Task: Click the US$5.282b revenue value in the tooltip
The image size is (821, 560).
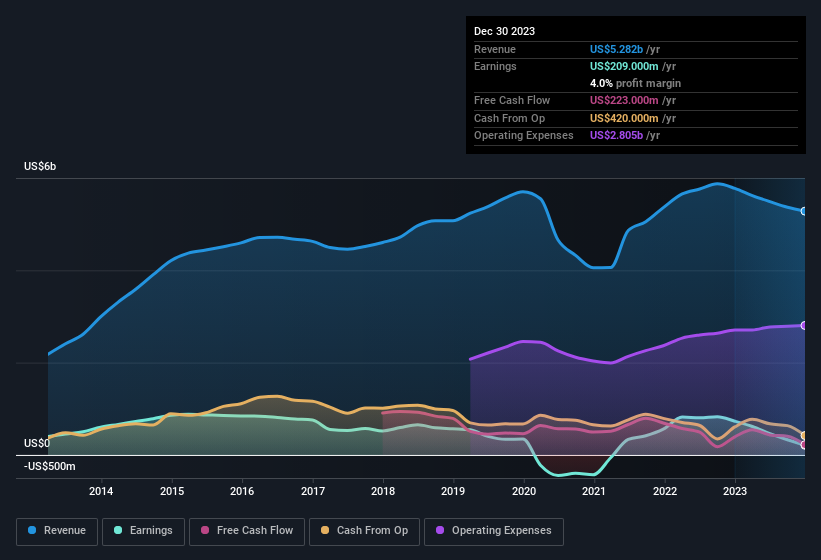Action: coord(618,49)
